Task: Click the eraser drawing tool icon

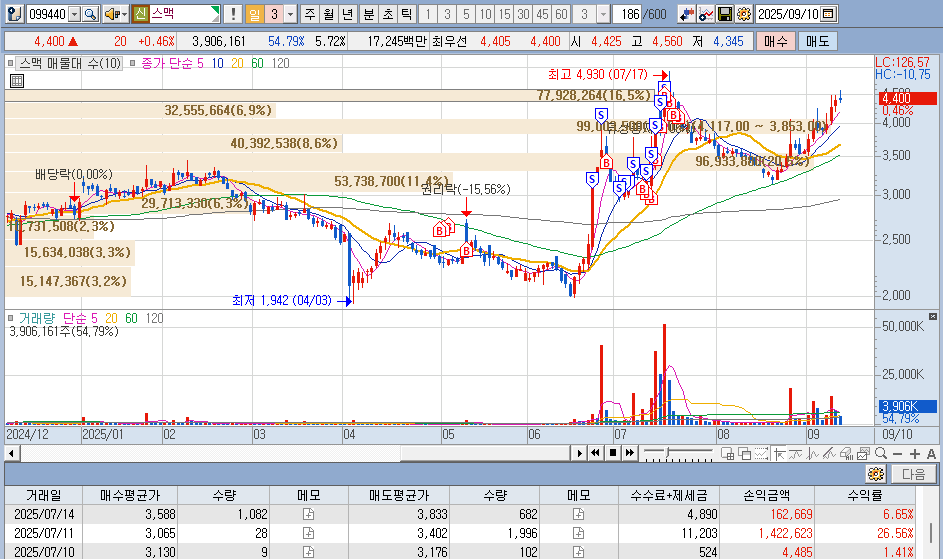Action: click(847, 454)
